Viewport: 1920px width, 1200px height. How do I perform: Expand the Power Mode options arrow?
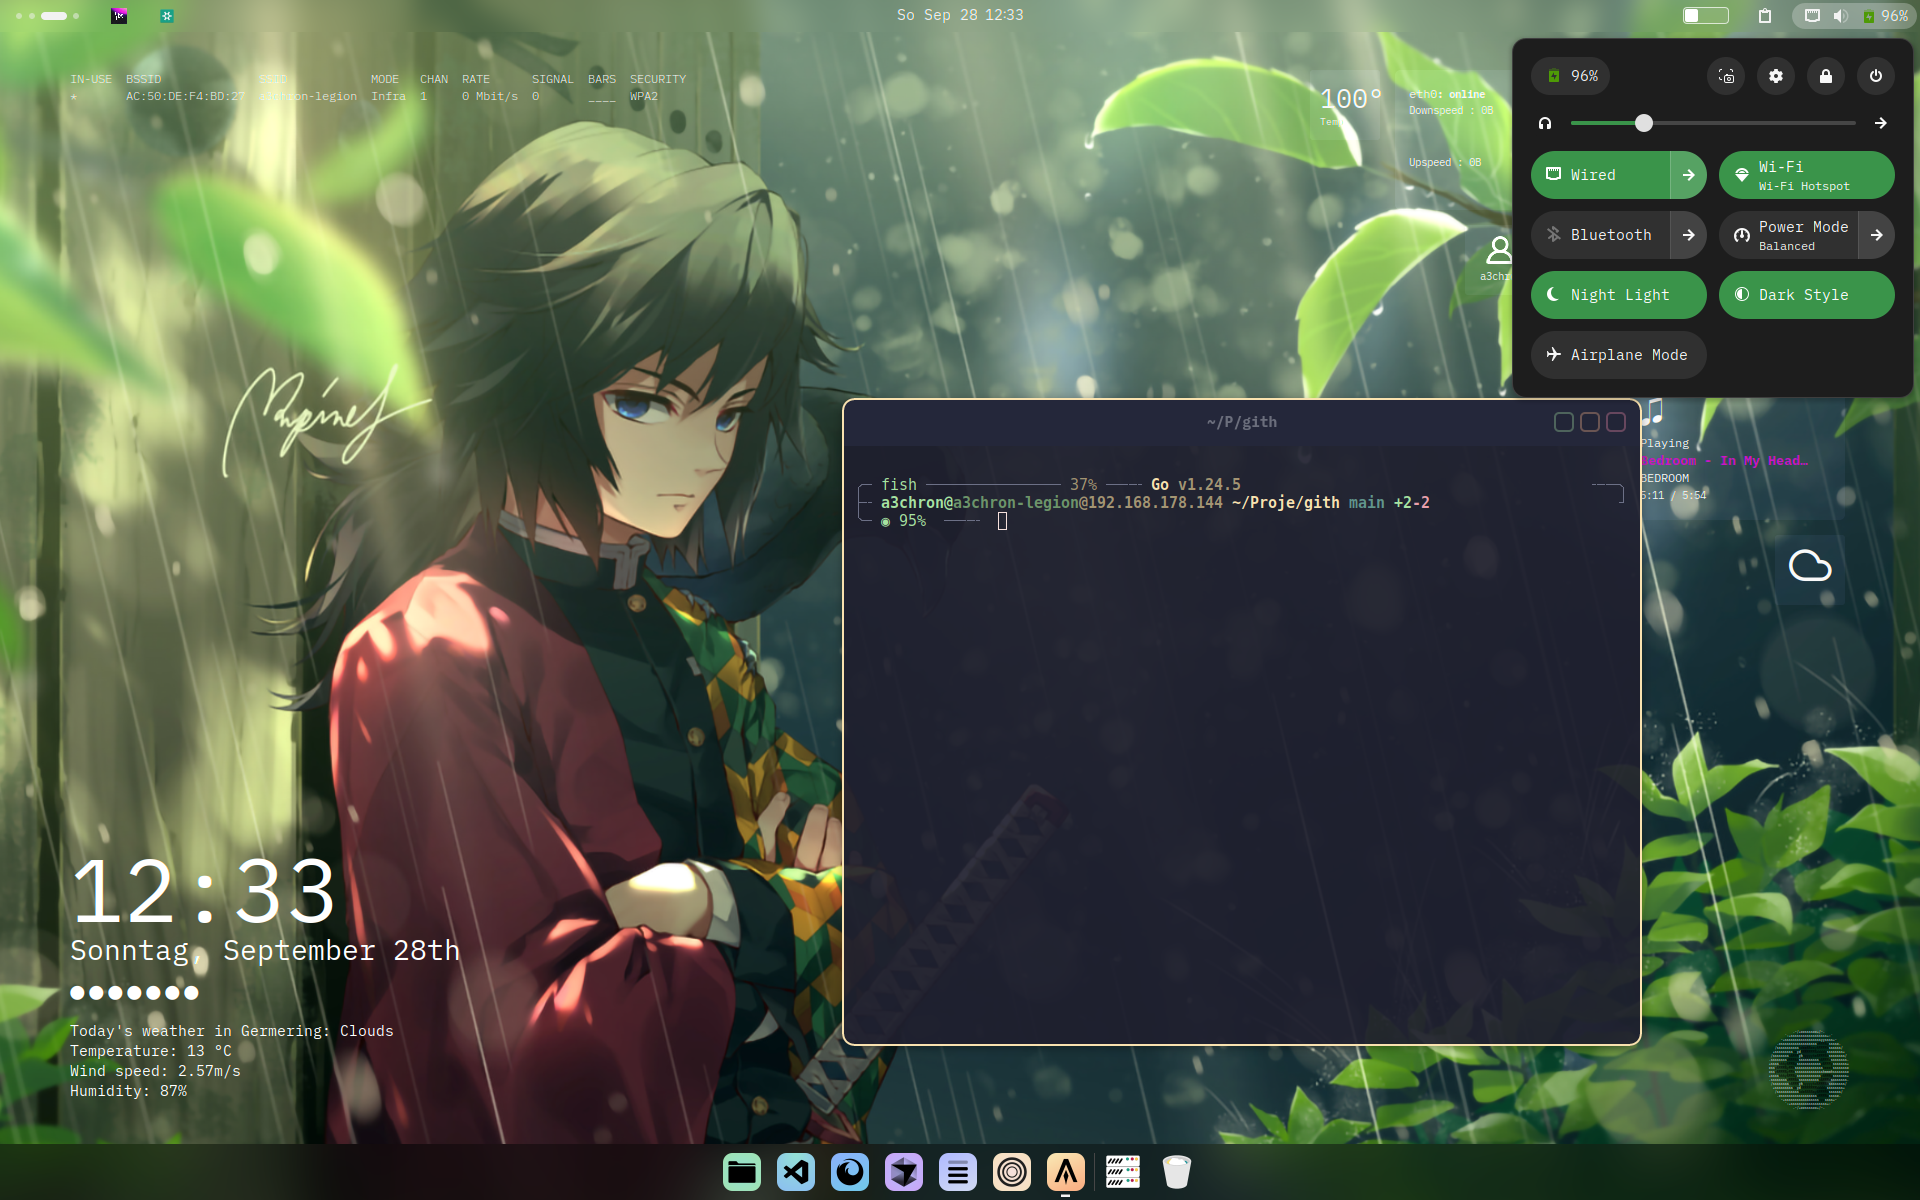point(1877,235)
